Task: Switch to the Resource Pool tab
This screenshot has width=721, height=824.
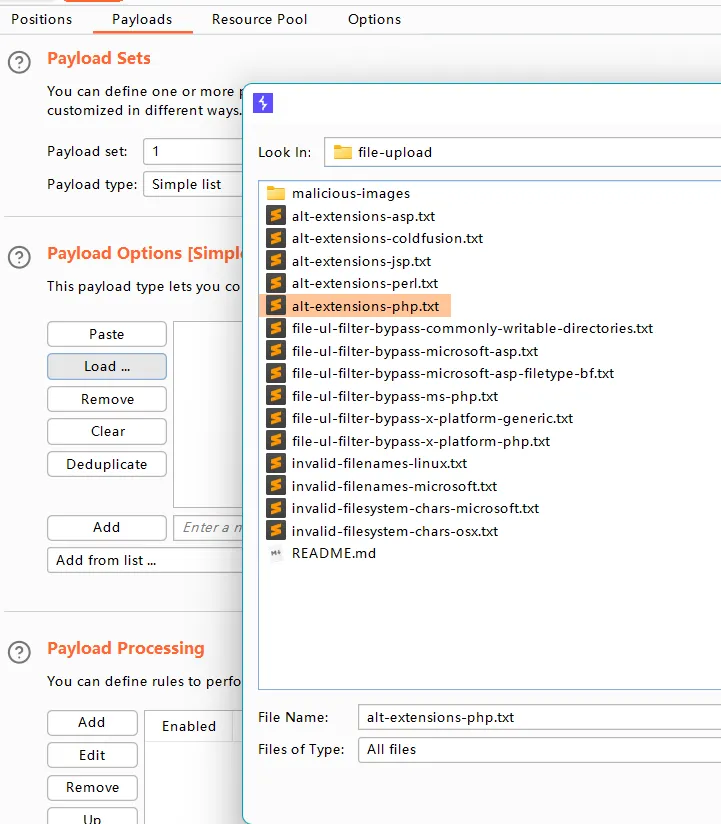Action: coord(259,19)
